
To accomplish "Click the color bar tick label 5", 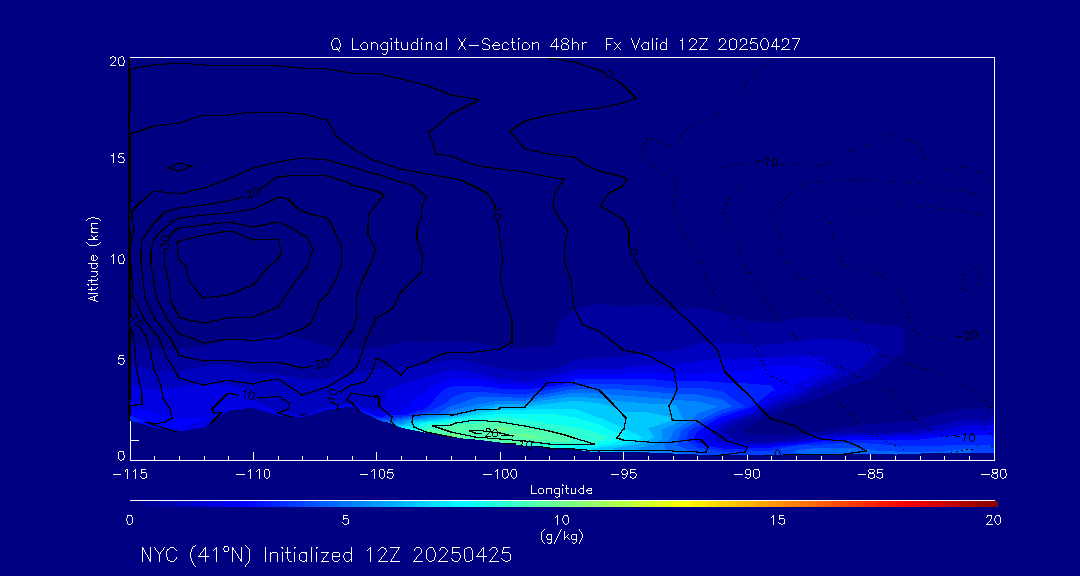I will pyautogui.click(x=346, y=521).
